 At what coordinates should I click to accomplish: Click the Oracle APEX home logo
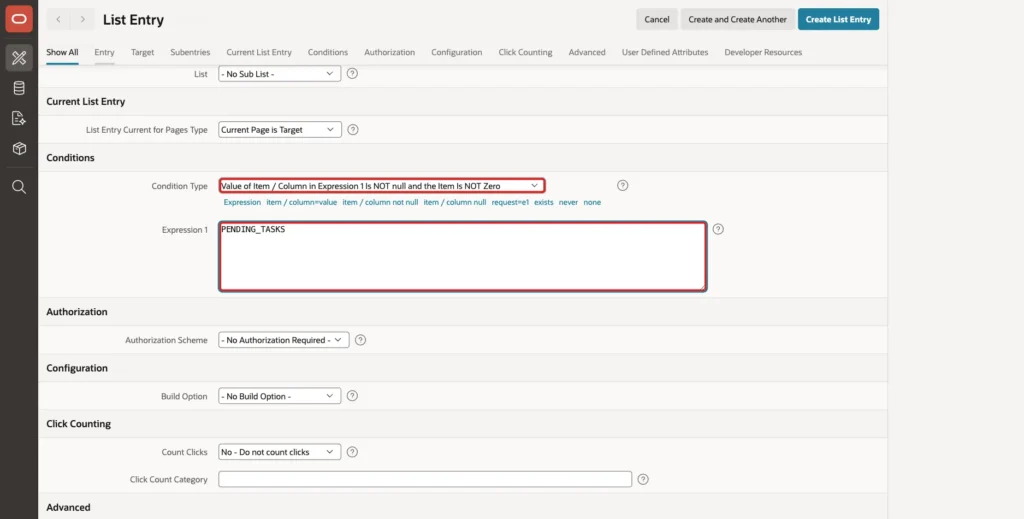pyautogui.click(x=19, y=19)
